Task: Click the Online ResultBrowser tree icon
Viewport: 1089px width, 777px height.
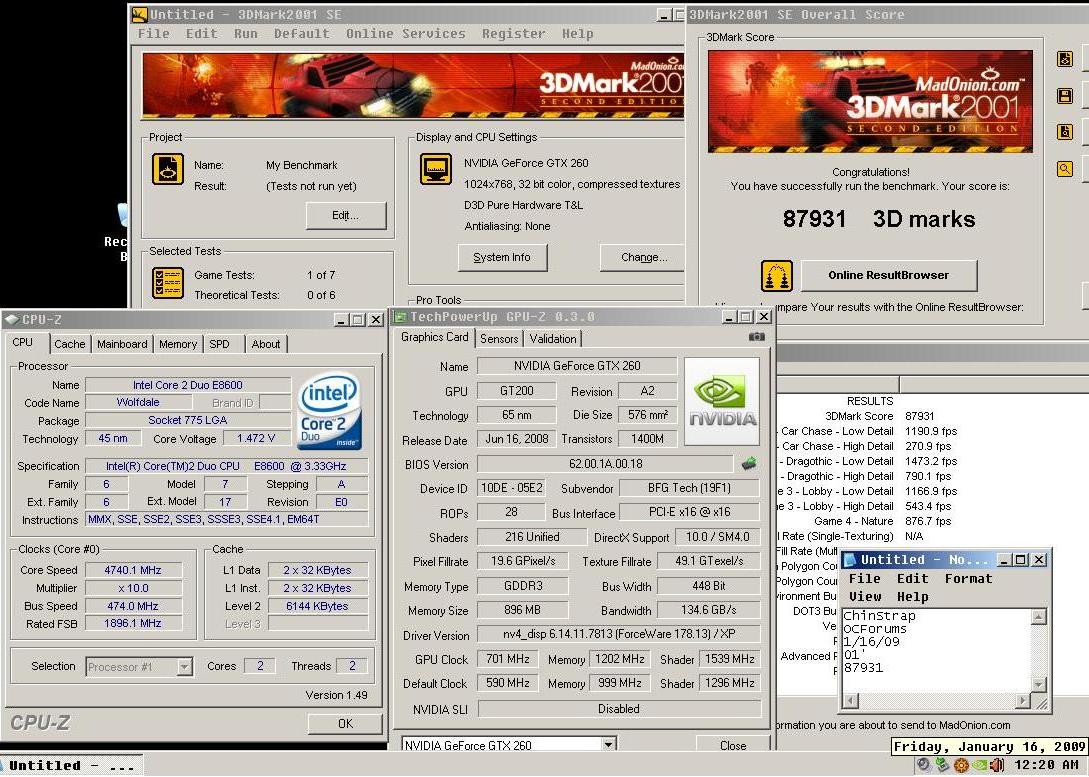Action: click(777, 276)
